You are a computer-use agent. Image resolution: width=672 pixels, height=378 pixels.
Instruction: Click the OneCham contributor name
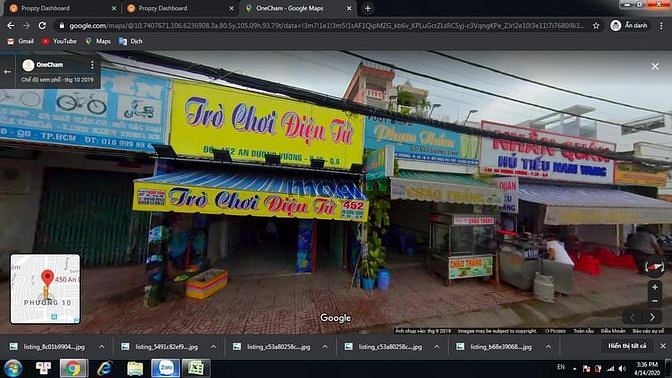pos(50,65)
